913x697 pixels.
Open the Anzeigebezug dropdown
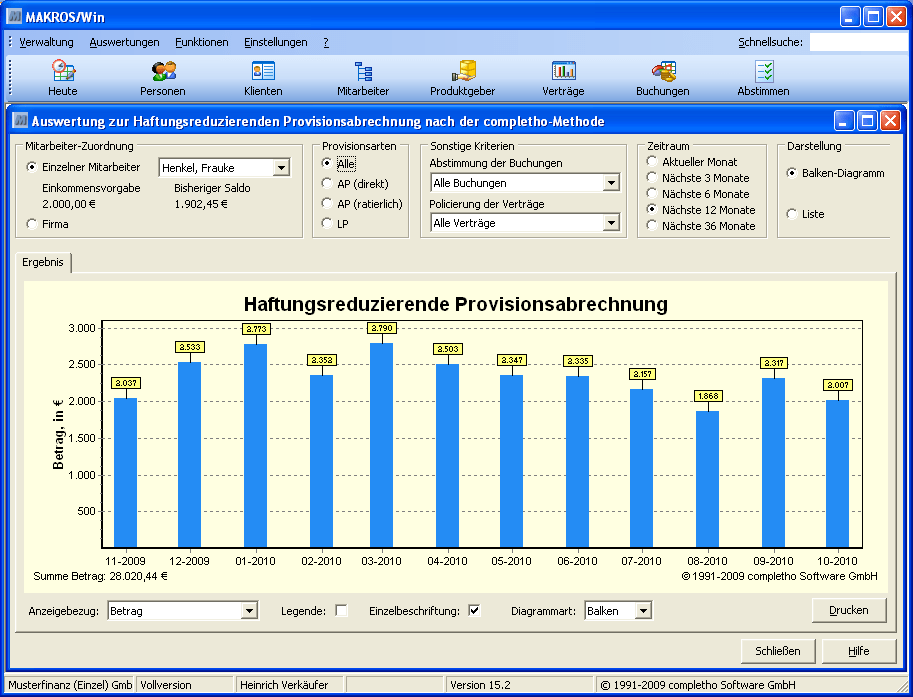(x=249, y=611)
